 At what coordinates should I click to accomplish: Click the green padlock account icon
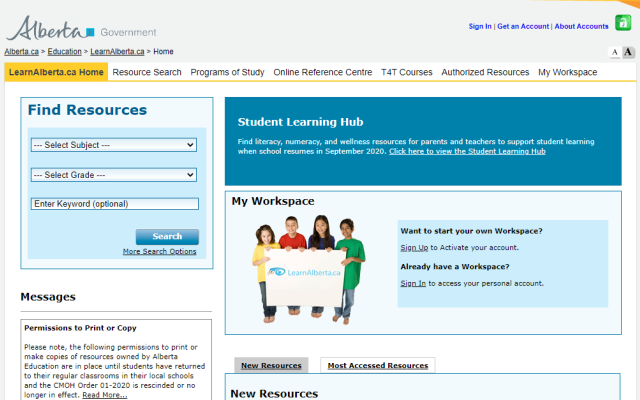tap(623, 23)
